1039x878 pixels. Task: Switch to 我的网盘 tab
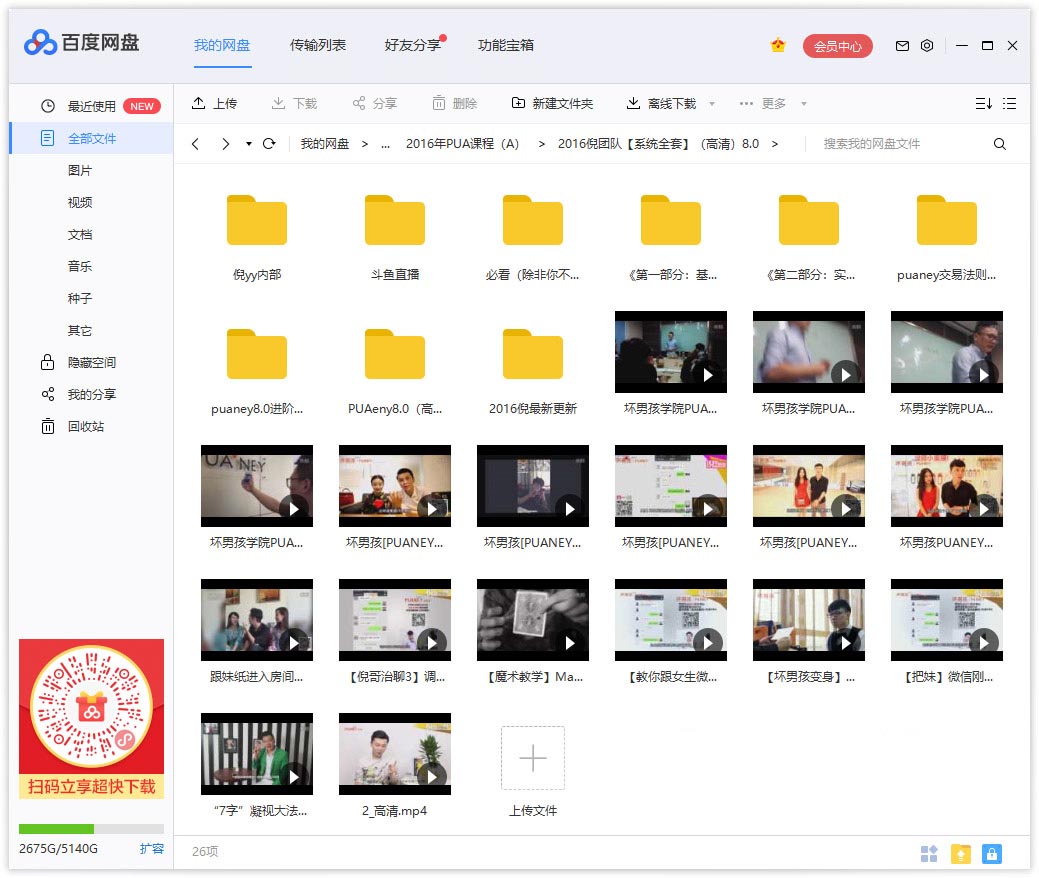coord(222,45)
